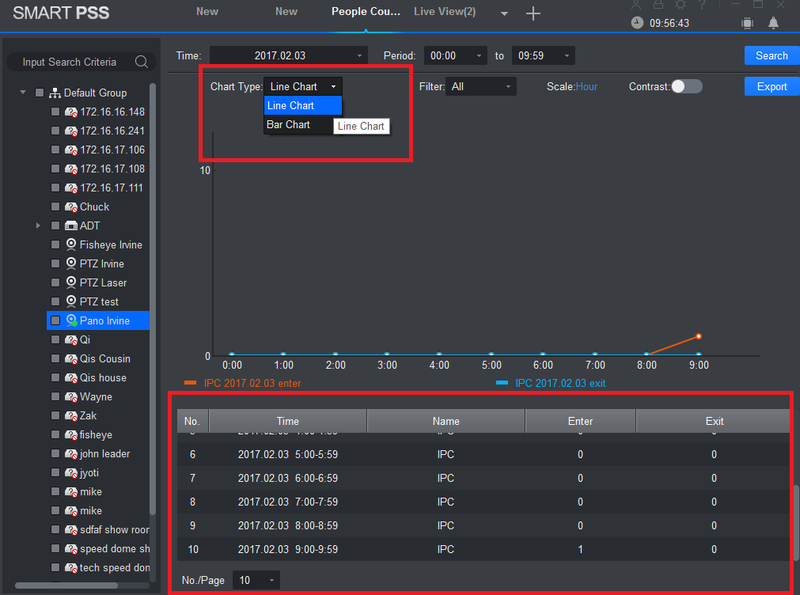Open the settings gear icon
Image resolution: width=800 pixels, height=595 pixels.
(x=681, y=5)
